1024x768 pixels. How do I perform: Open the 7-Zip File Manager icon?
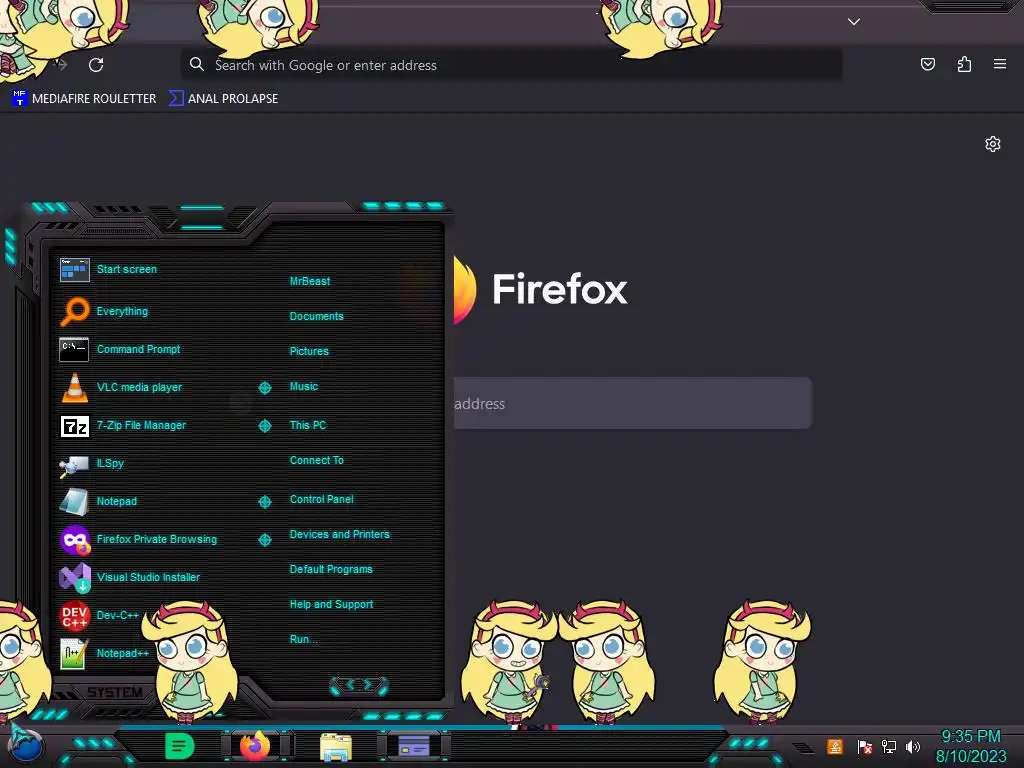coord(74,426)
